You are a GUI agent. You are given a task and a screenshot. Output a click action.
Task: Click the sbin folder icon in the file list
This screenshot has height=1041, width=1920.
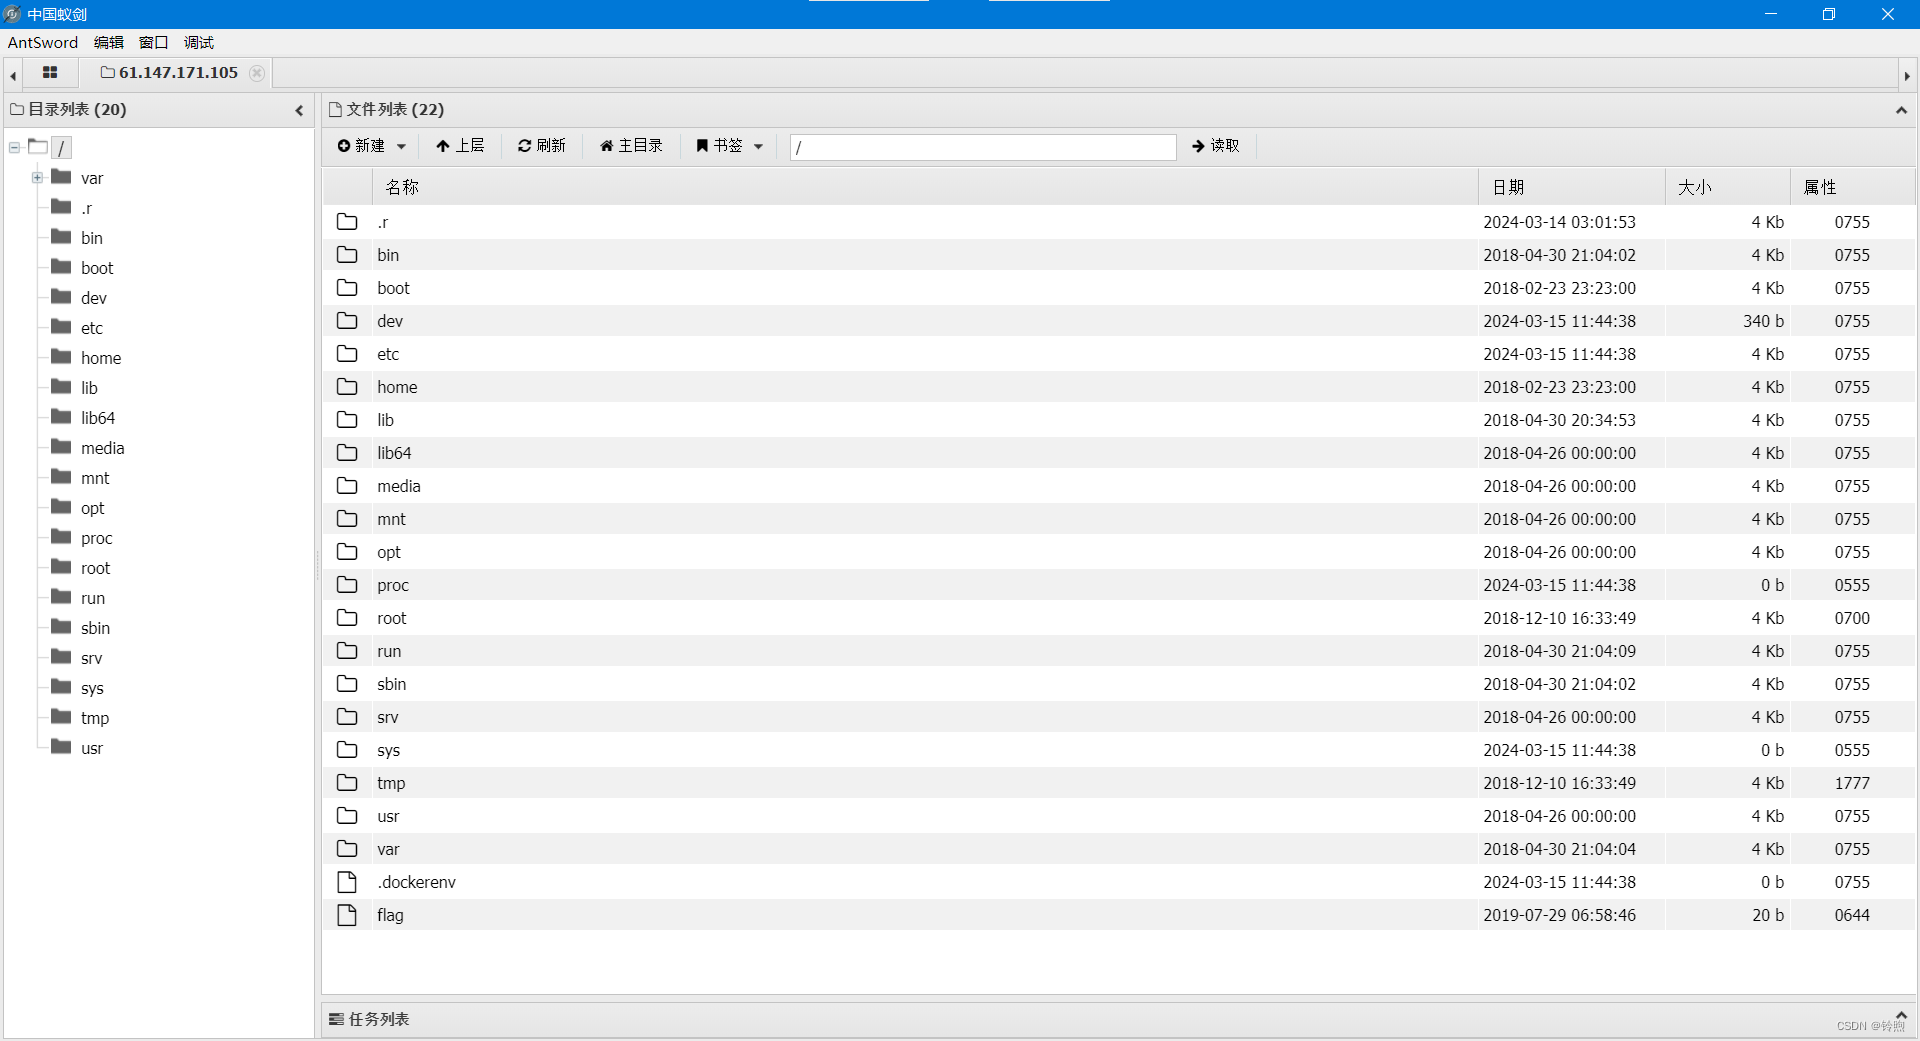[x=347, y=684]
